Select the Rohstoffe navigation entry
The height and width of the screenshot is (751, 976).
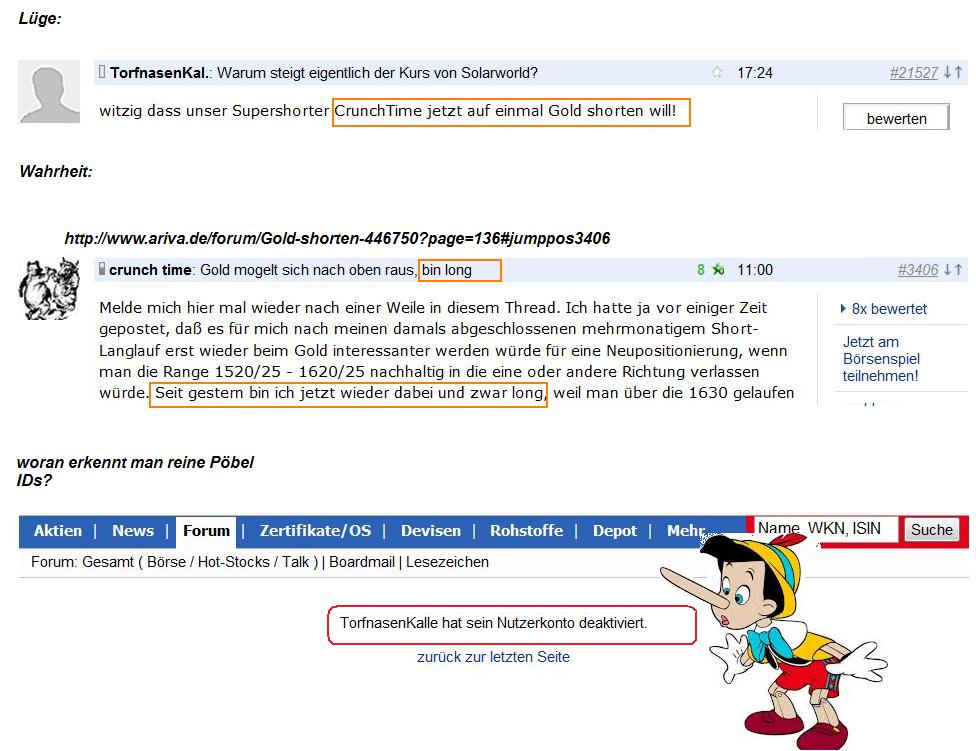(526, 531)
